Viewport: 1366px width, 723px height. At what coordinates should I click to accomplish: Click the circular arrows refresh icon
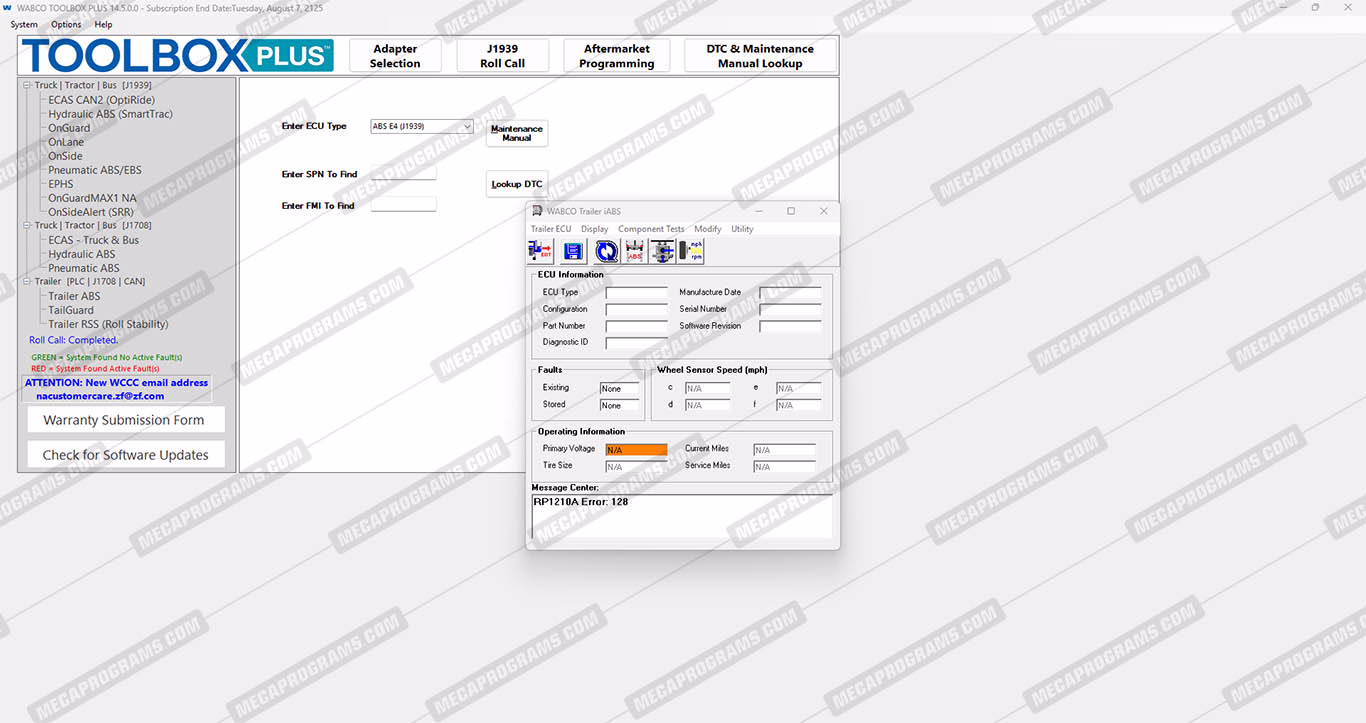point(607,251)
